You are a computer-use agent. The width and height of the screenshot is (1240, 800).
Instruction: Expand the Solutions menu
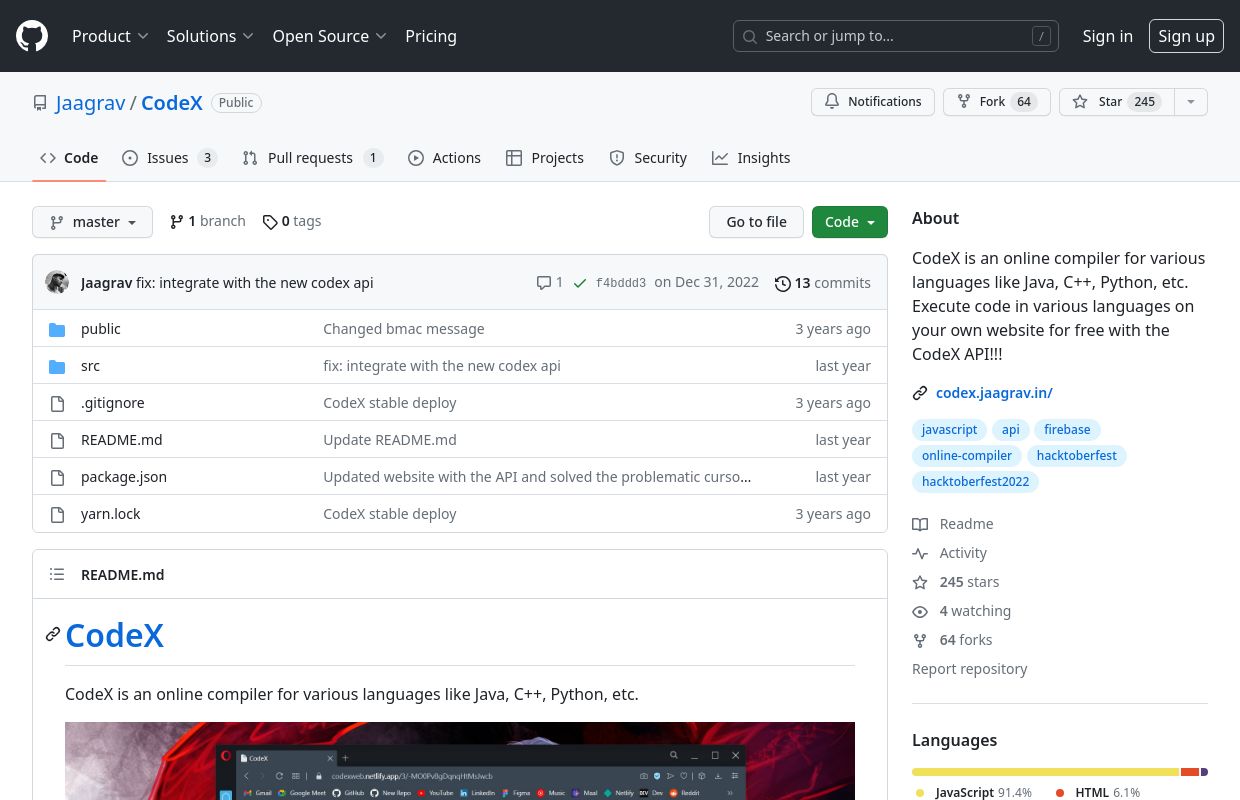pos(210,36)
